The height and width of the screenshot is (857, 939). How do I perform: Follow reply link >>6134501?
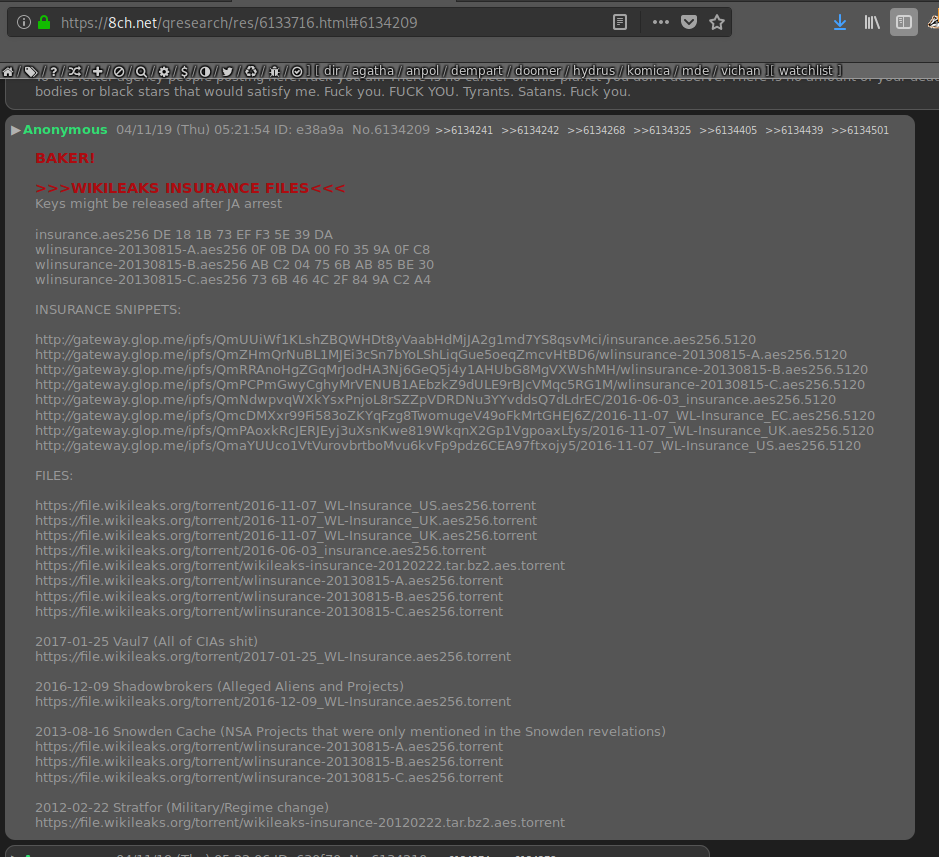860,131
